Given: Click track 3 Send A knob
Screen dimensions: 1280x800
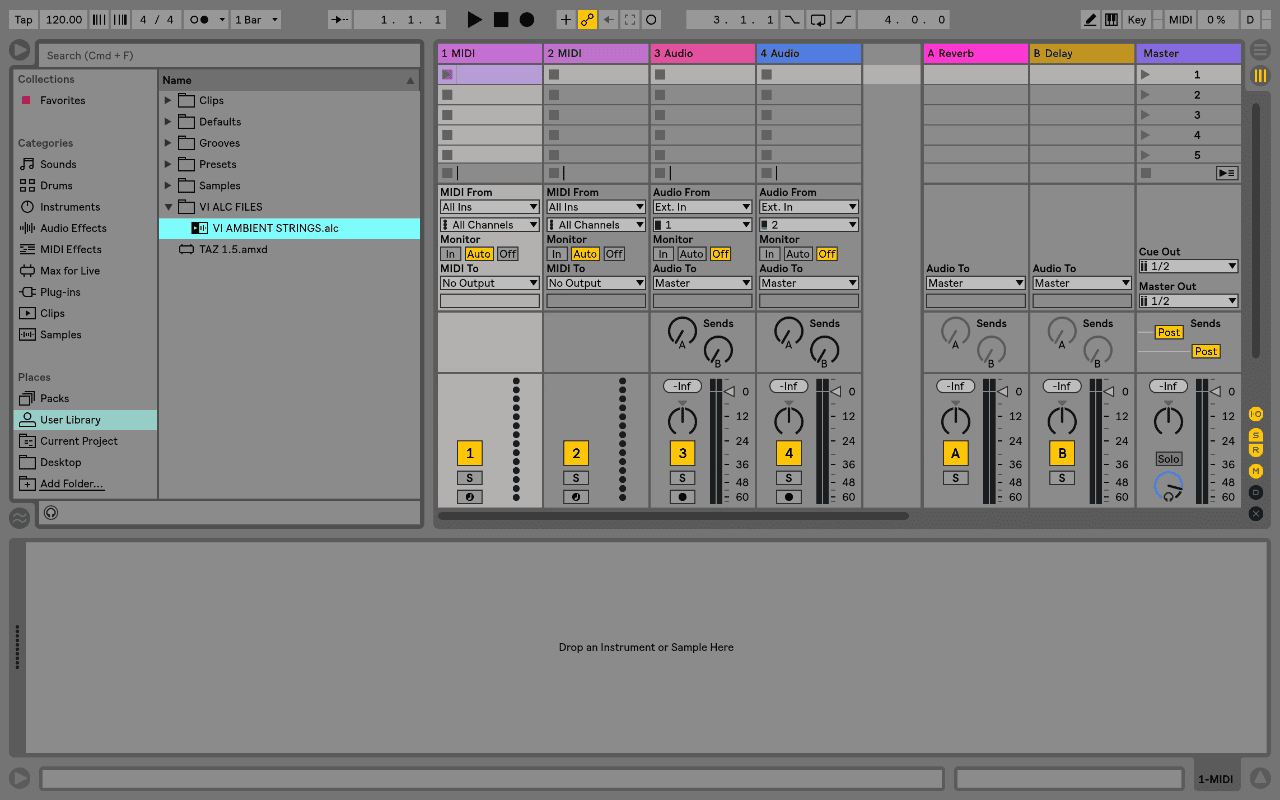Looking at the screenshot, I should (x=681, y=331).
